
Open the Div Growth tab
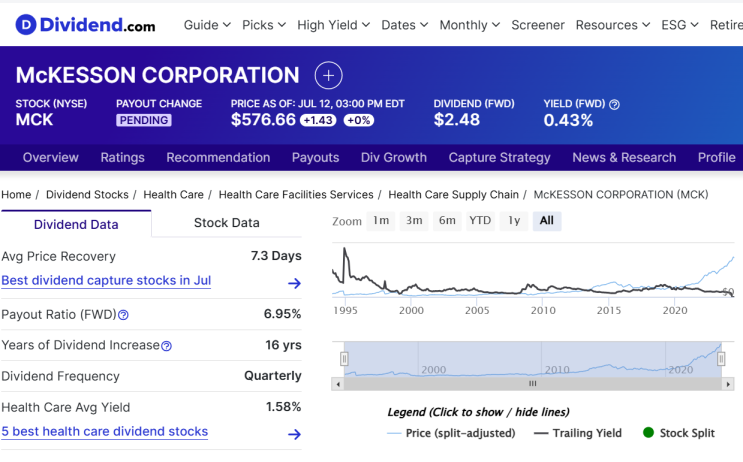393,157
